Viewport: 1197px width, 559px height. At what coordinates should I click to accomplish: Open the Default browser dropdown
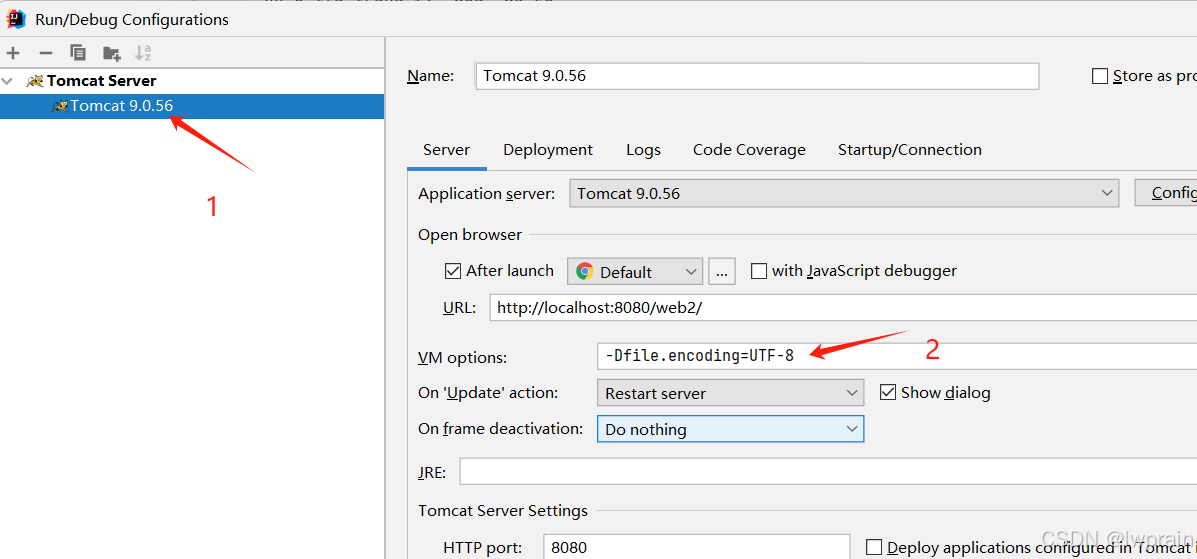click(x=634, y=272)
